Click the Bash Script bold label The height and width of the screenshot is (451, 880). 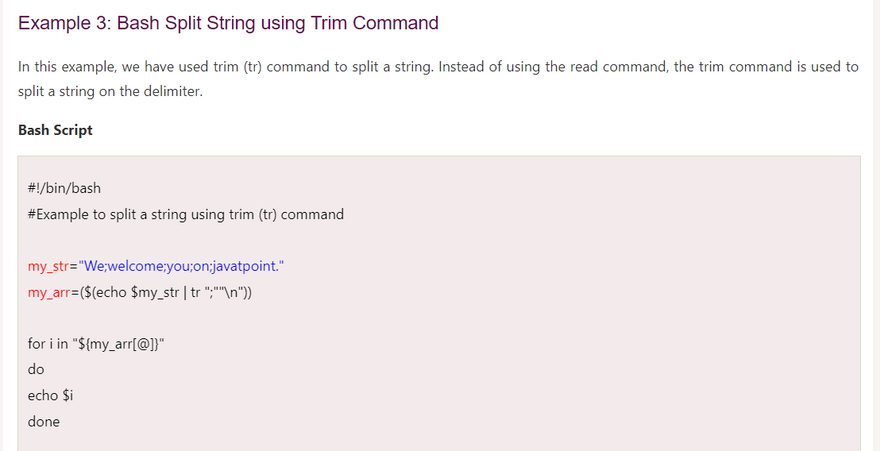coord(55,130)
